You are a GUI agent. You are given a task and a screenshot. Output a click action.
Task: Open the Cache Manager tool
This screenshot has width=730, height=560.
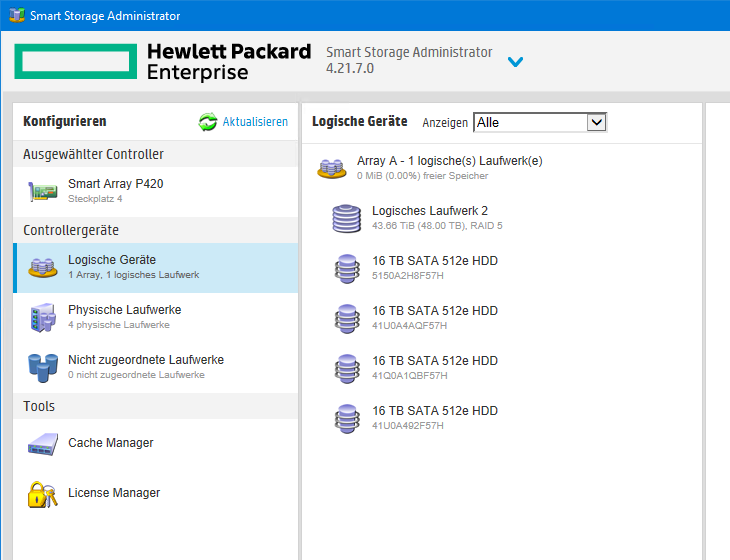pos(155,443)
